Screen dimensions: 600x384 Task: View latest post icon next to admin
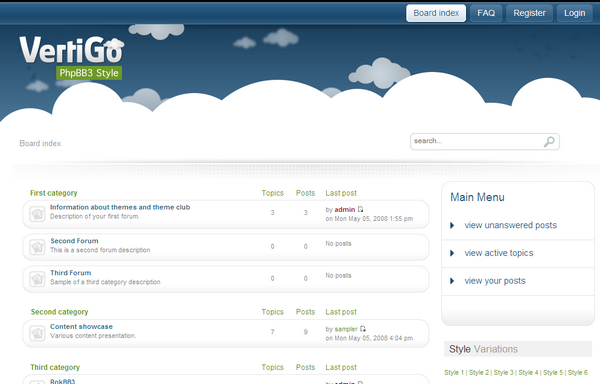click(360, 209)
